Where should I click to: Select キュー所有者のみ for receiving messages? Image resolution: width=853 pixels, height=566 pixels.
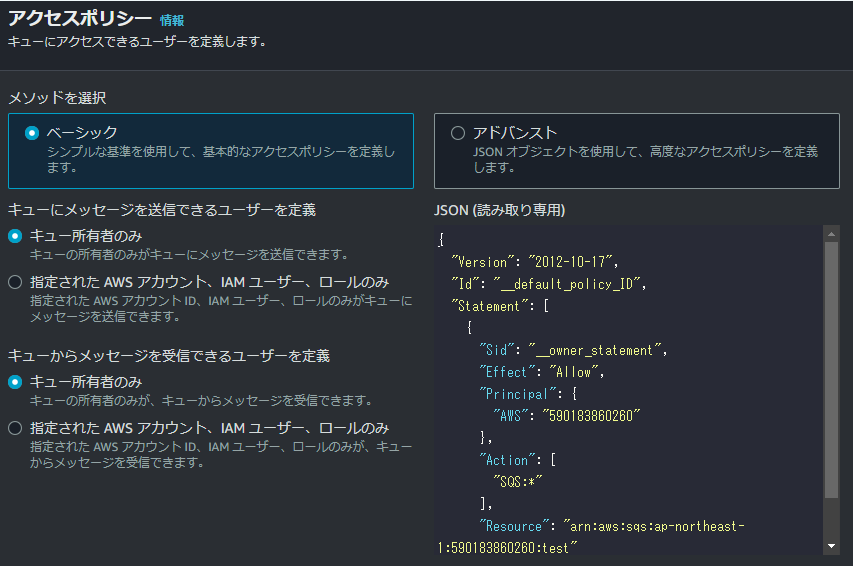click(15, 382)
